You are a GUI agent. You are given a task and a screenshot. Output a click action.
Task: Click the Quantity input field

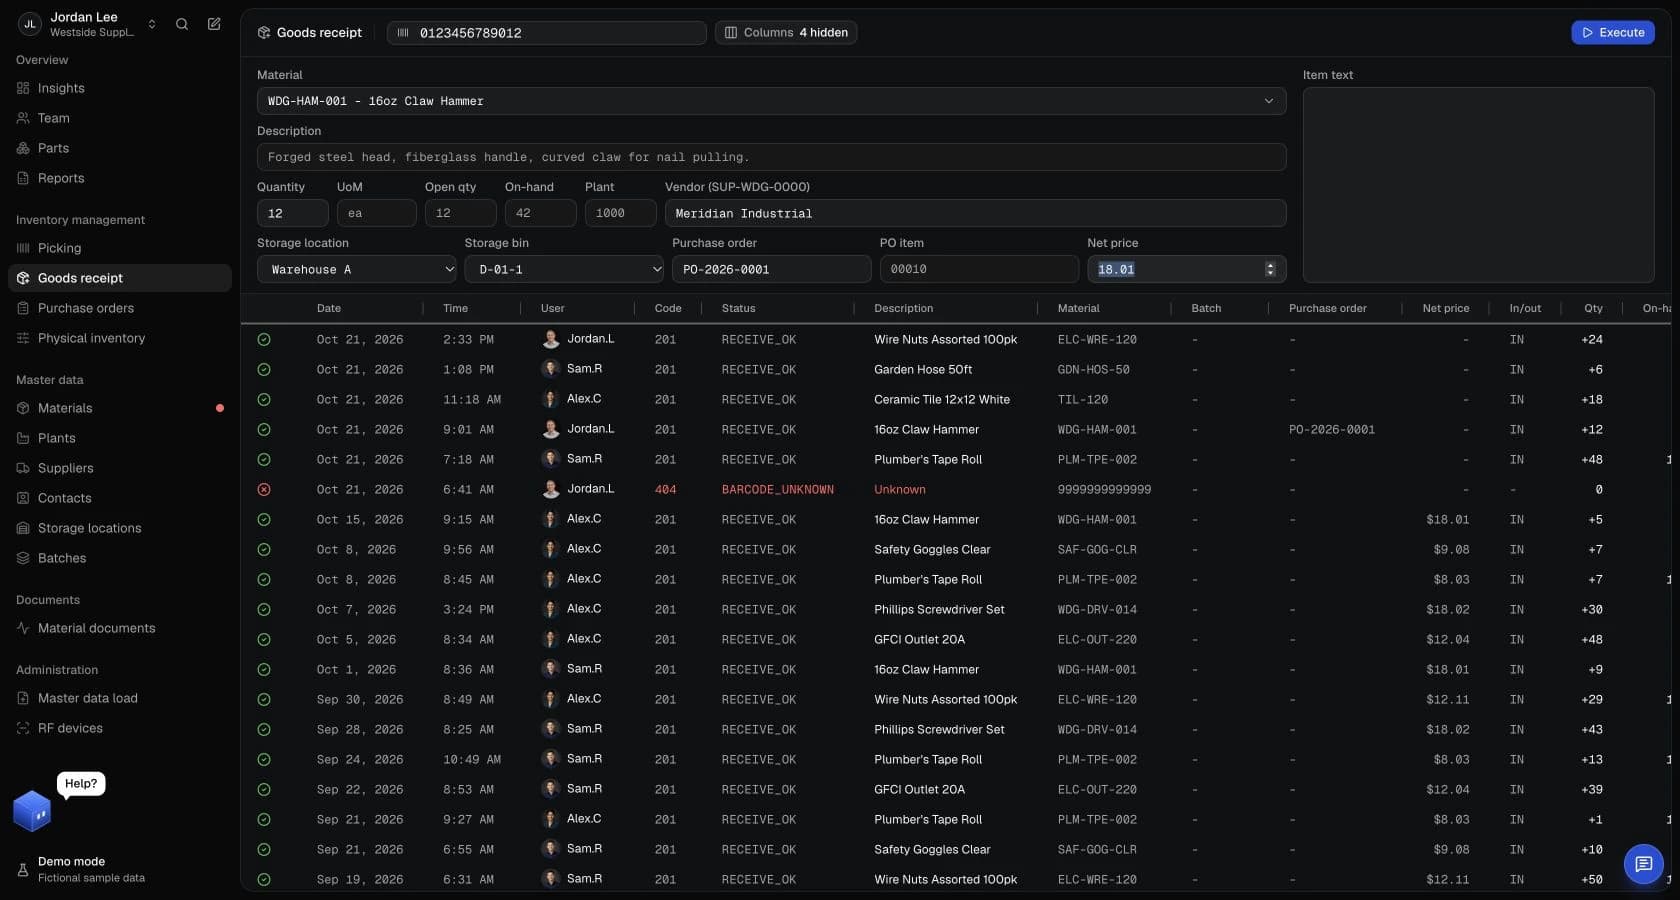pos(293,213)
